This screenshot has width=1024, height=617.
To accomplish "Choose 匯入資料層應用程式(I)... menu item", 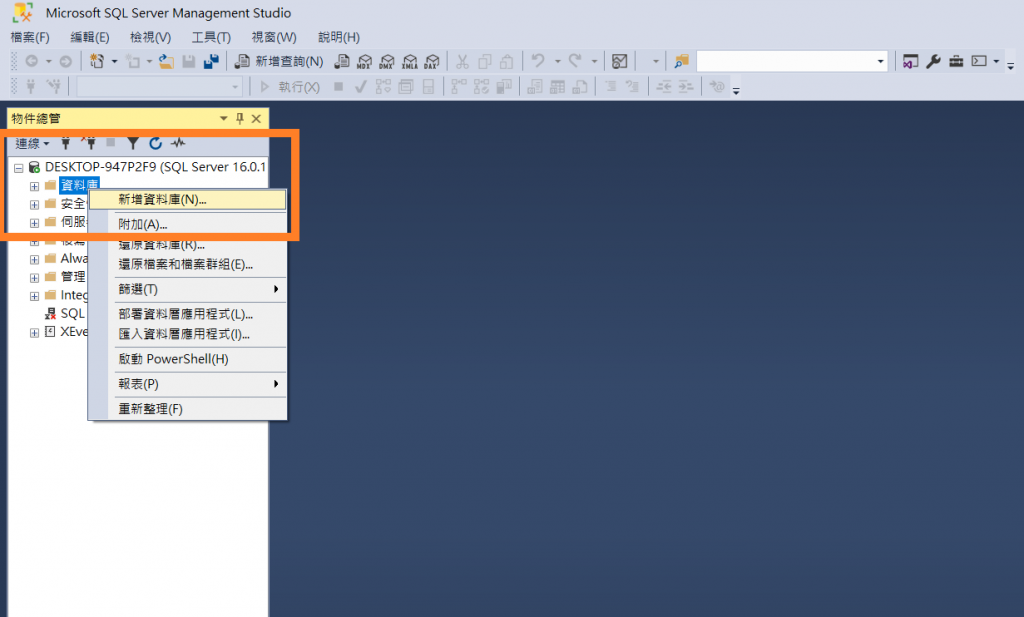I will point(188,334).
